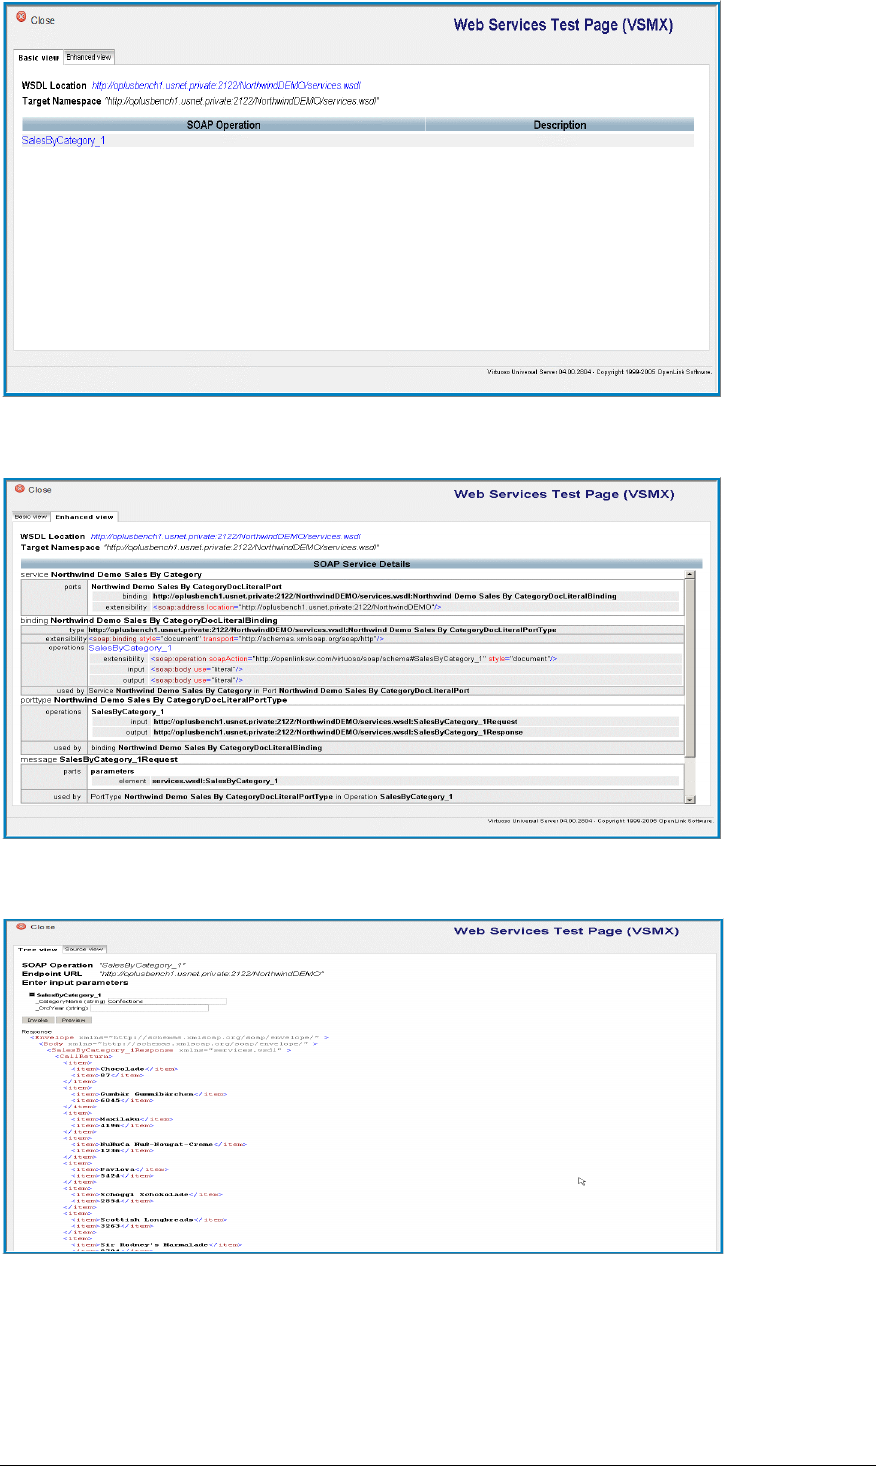This screenshot has width=876, height=1466.
Task: Open the SalesByCategory_1 link in the binding operations row
Action: pyautogui.click(x=130, y=648)
